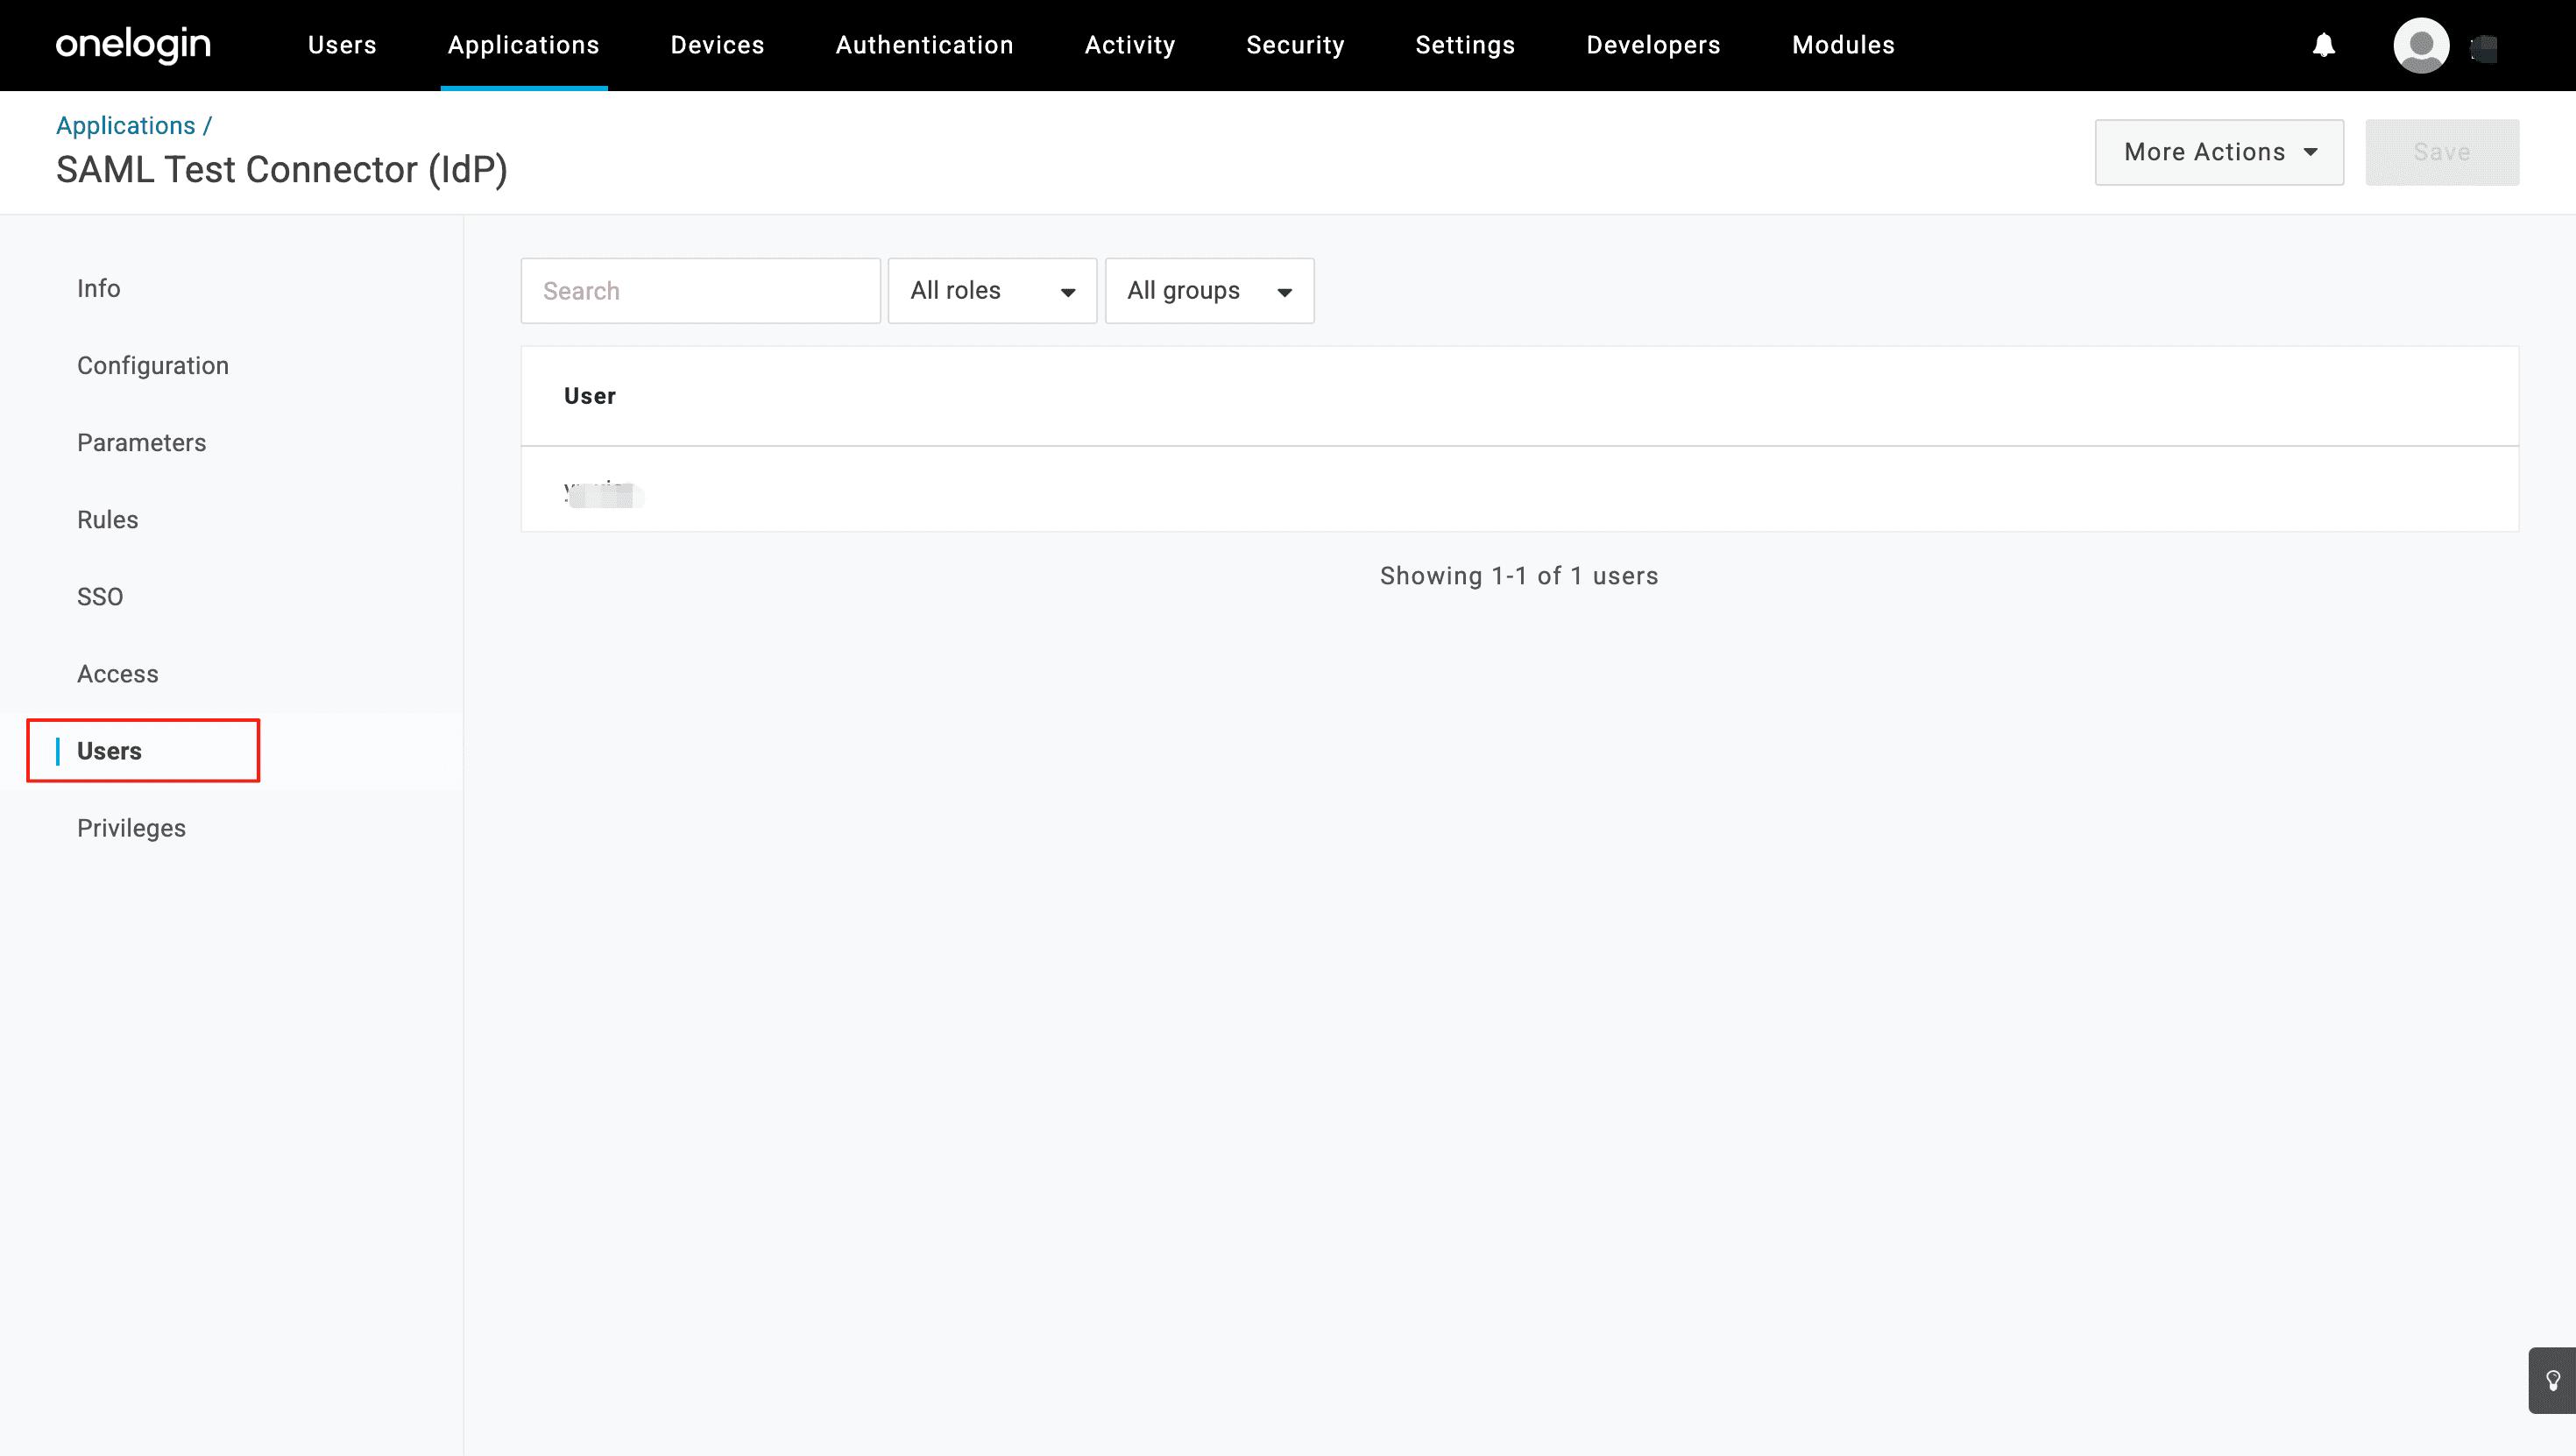This screenshot has height=1456, width=2576.
Task: Switch to the SSO sidebar tab
Action: [x=100, y=597]
